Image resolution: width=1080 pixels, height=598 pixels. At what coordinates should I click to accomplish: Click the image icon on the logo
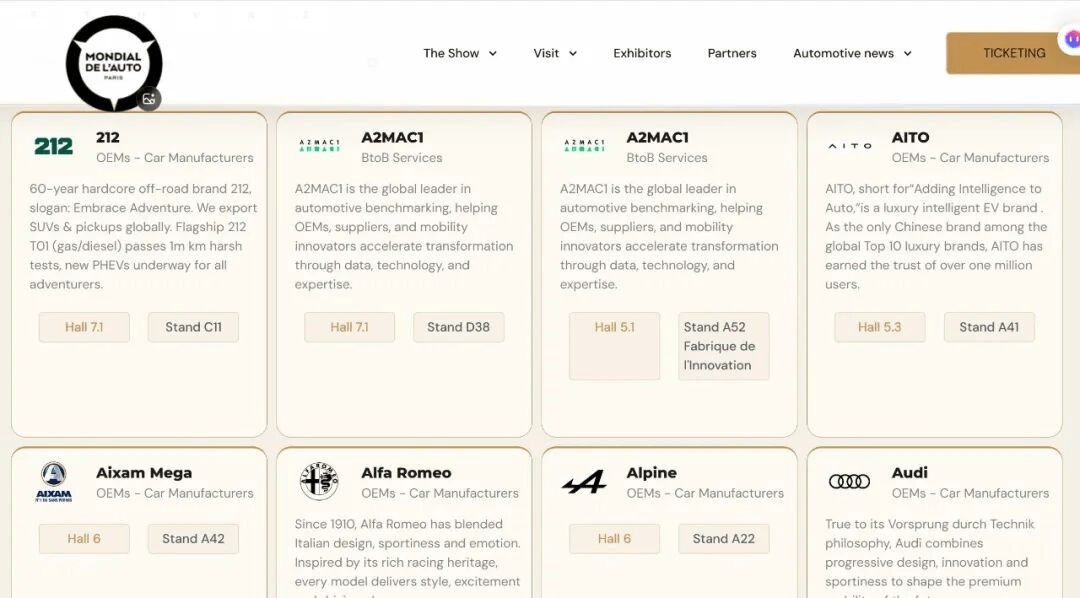point(149,99)
